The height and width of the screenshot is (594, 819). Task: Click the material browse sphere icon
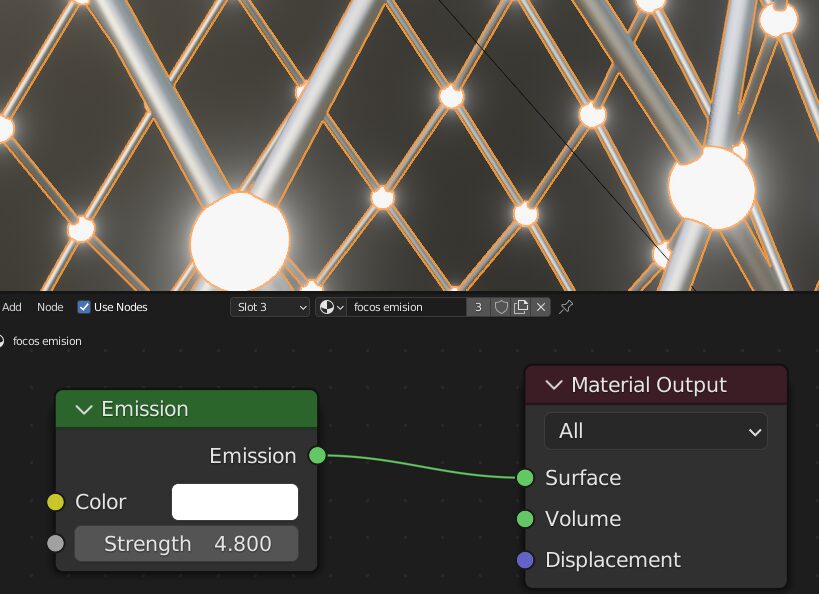pos(330,307)
